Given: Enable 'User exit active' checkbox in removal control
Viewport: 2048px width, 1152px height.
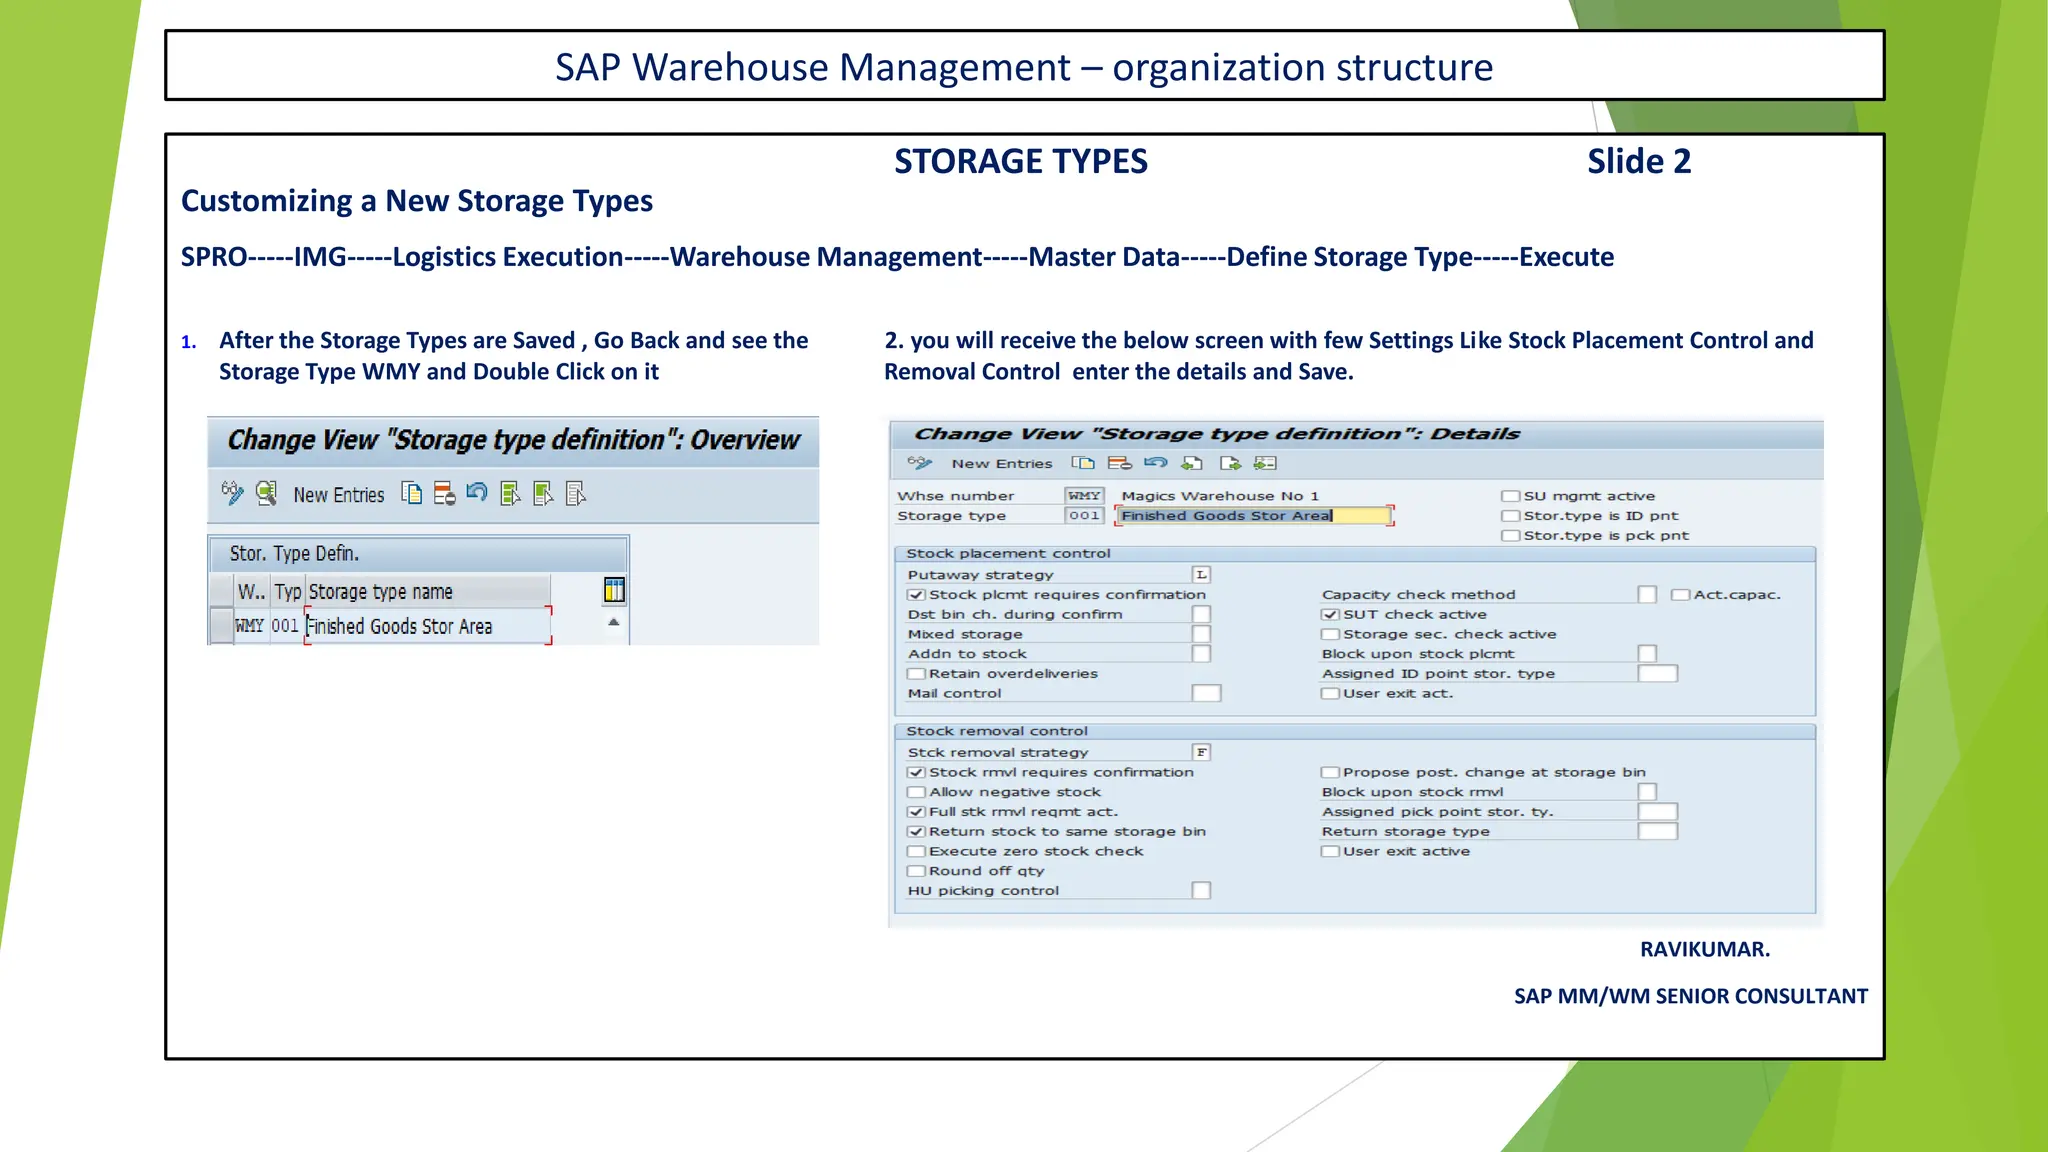Looking at the screenshot, I should [x=1330, y=851].
